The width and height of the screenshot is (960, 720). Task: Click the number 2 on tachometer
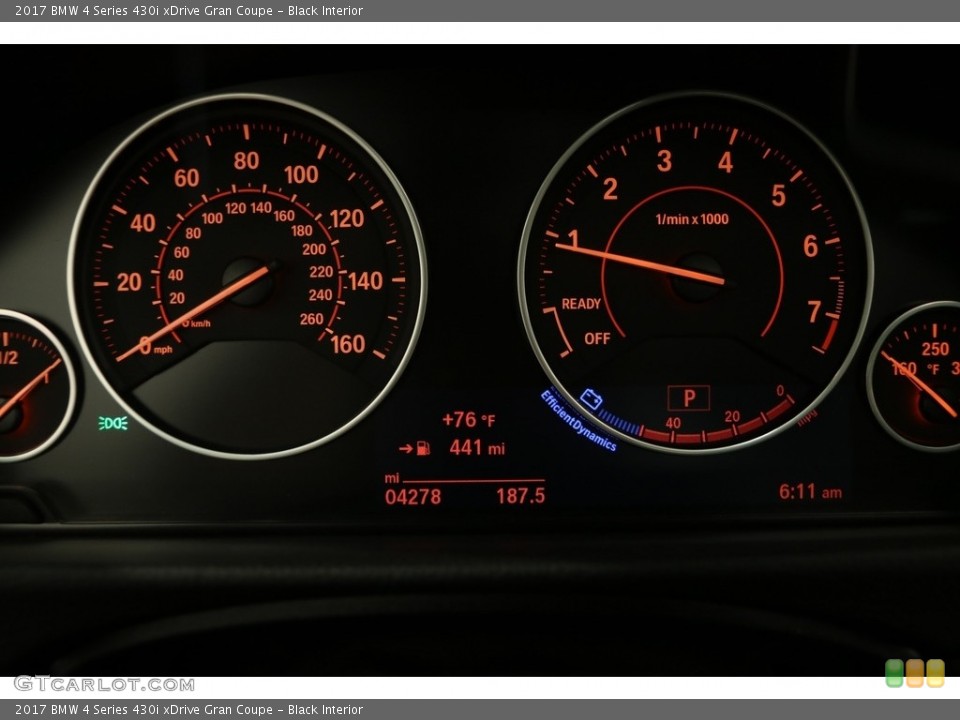pos(610,189)
